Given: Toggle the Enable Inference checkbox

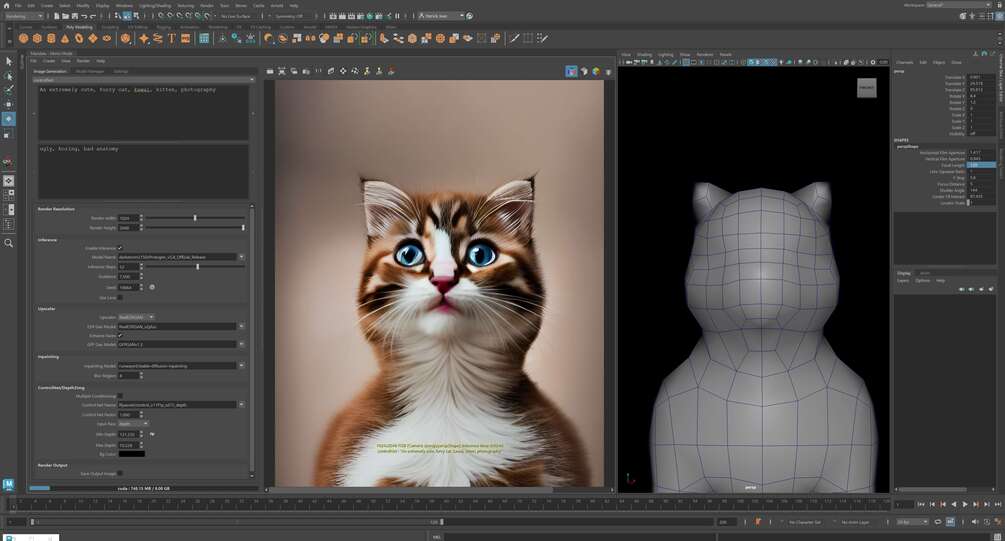Looking at the screenshot, I should pos(120,247).
